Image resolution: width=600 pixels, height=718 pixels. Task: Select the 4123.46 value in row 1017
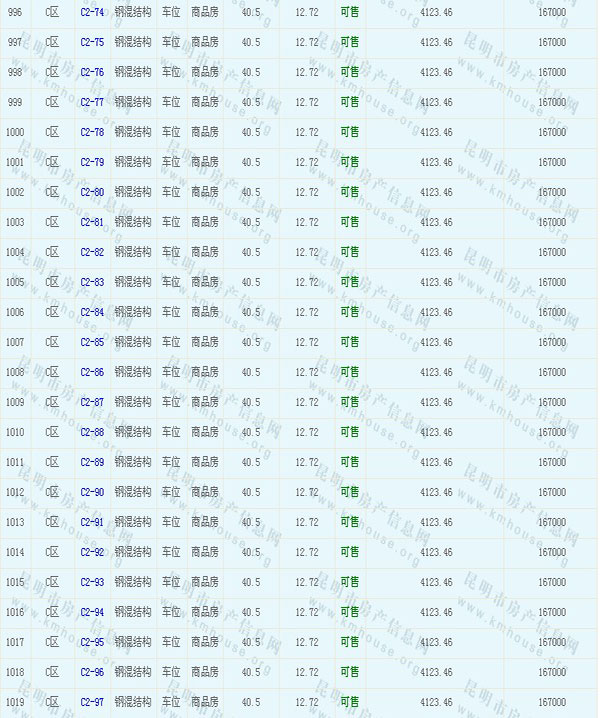[436, 643]
